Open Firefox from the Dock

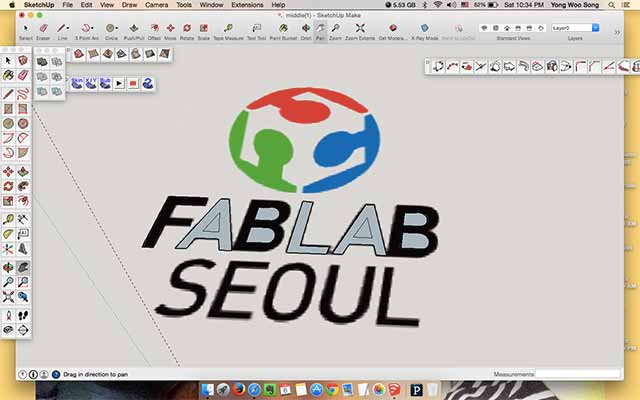[239, 390]
